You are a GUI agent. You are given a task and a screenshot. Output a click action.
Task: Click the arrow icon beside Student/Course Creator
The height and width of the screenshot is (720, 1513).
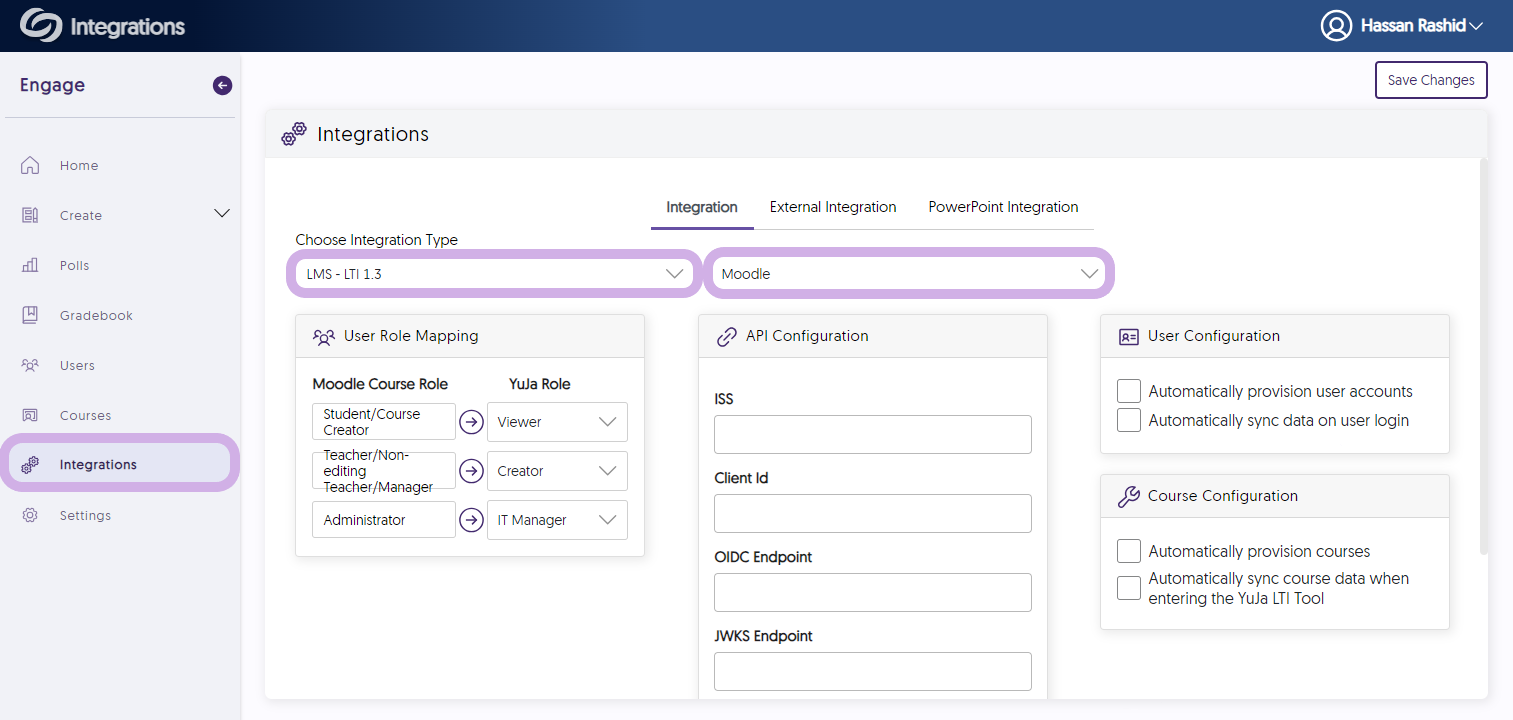point(471,422)
